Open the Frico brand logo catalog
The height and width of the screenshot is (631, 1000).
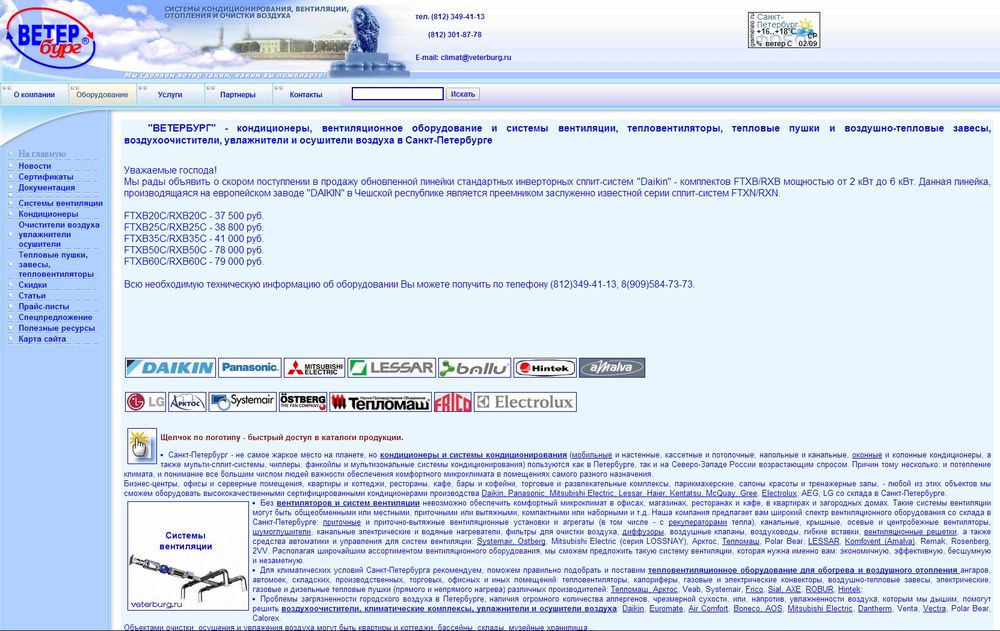[x=452, y=402]
